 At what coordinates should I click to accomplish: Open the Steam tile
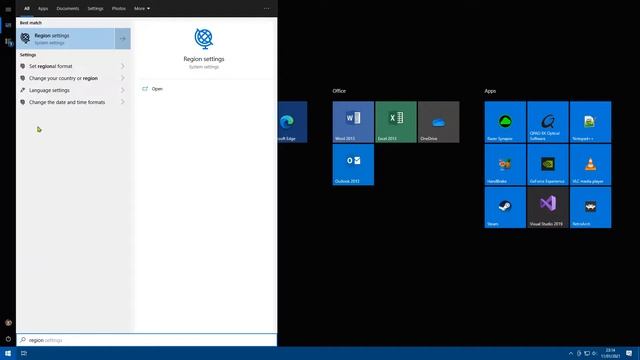pos(505,207)
